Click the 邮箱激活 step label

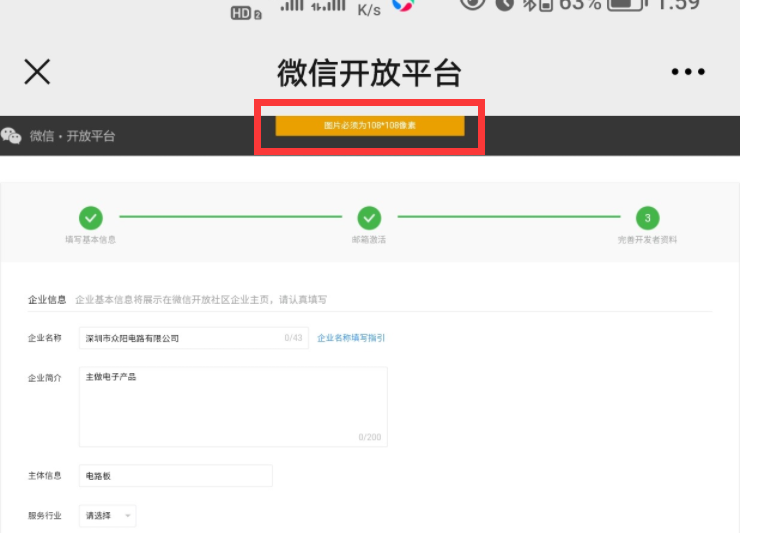369,240
